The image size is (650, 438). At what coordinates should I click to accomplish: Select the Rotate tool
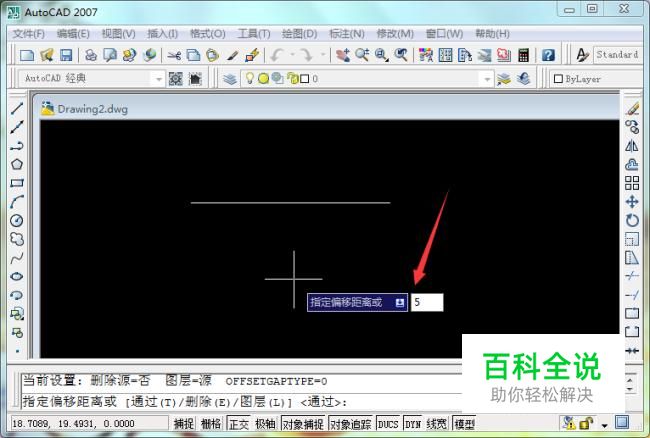click(632, 220)
